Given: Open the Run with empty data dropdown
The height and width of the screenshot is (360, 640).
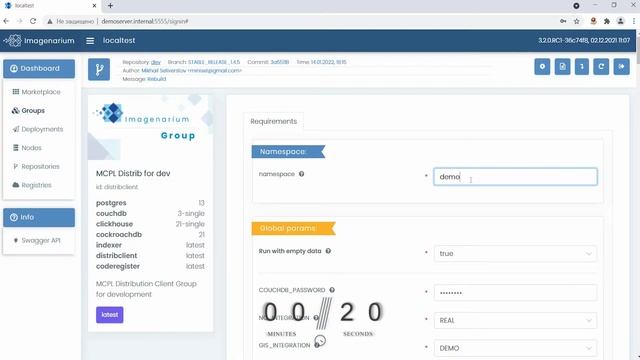Looking at the screenshot, I should (x=515, y=253).
